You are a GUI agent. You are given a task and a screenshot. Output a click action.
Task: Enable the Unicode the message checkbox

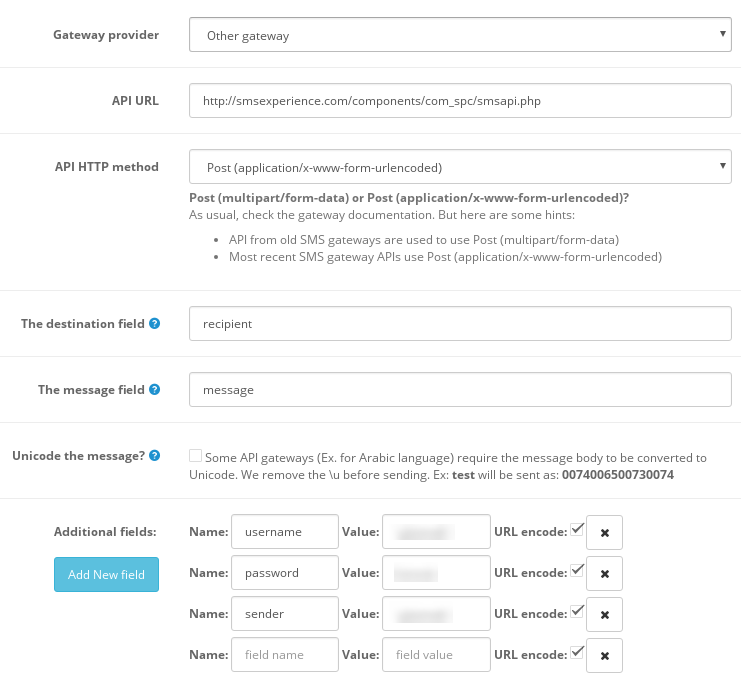tap(195, 456)
